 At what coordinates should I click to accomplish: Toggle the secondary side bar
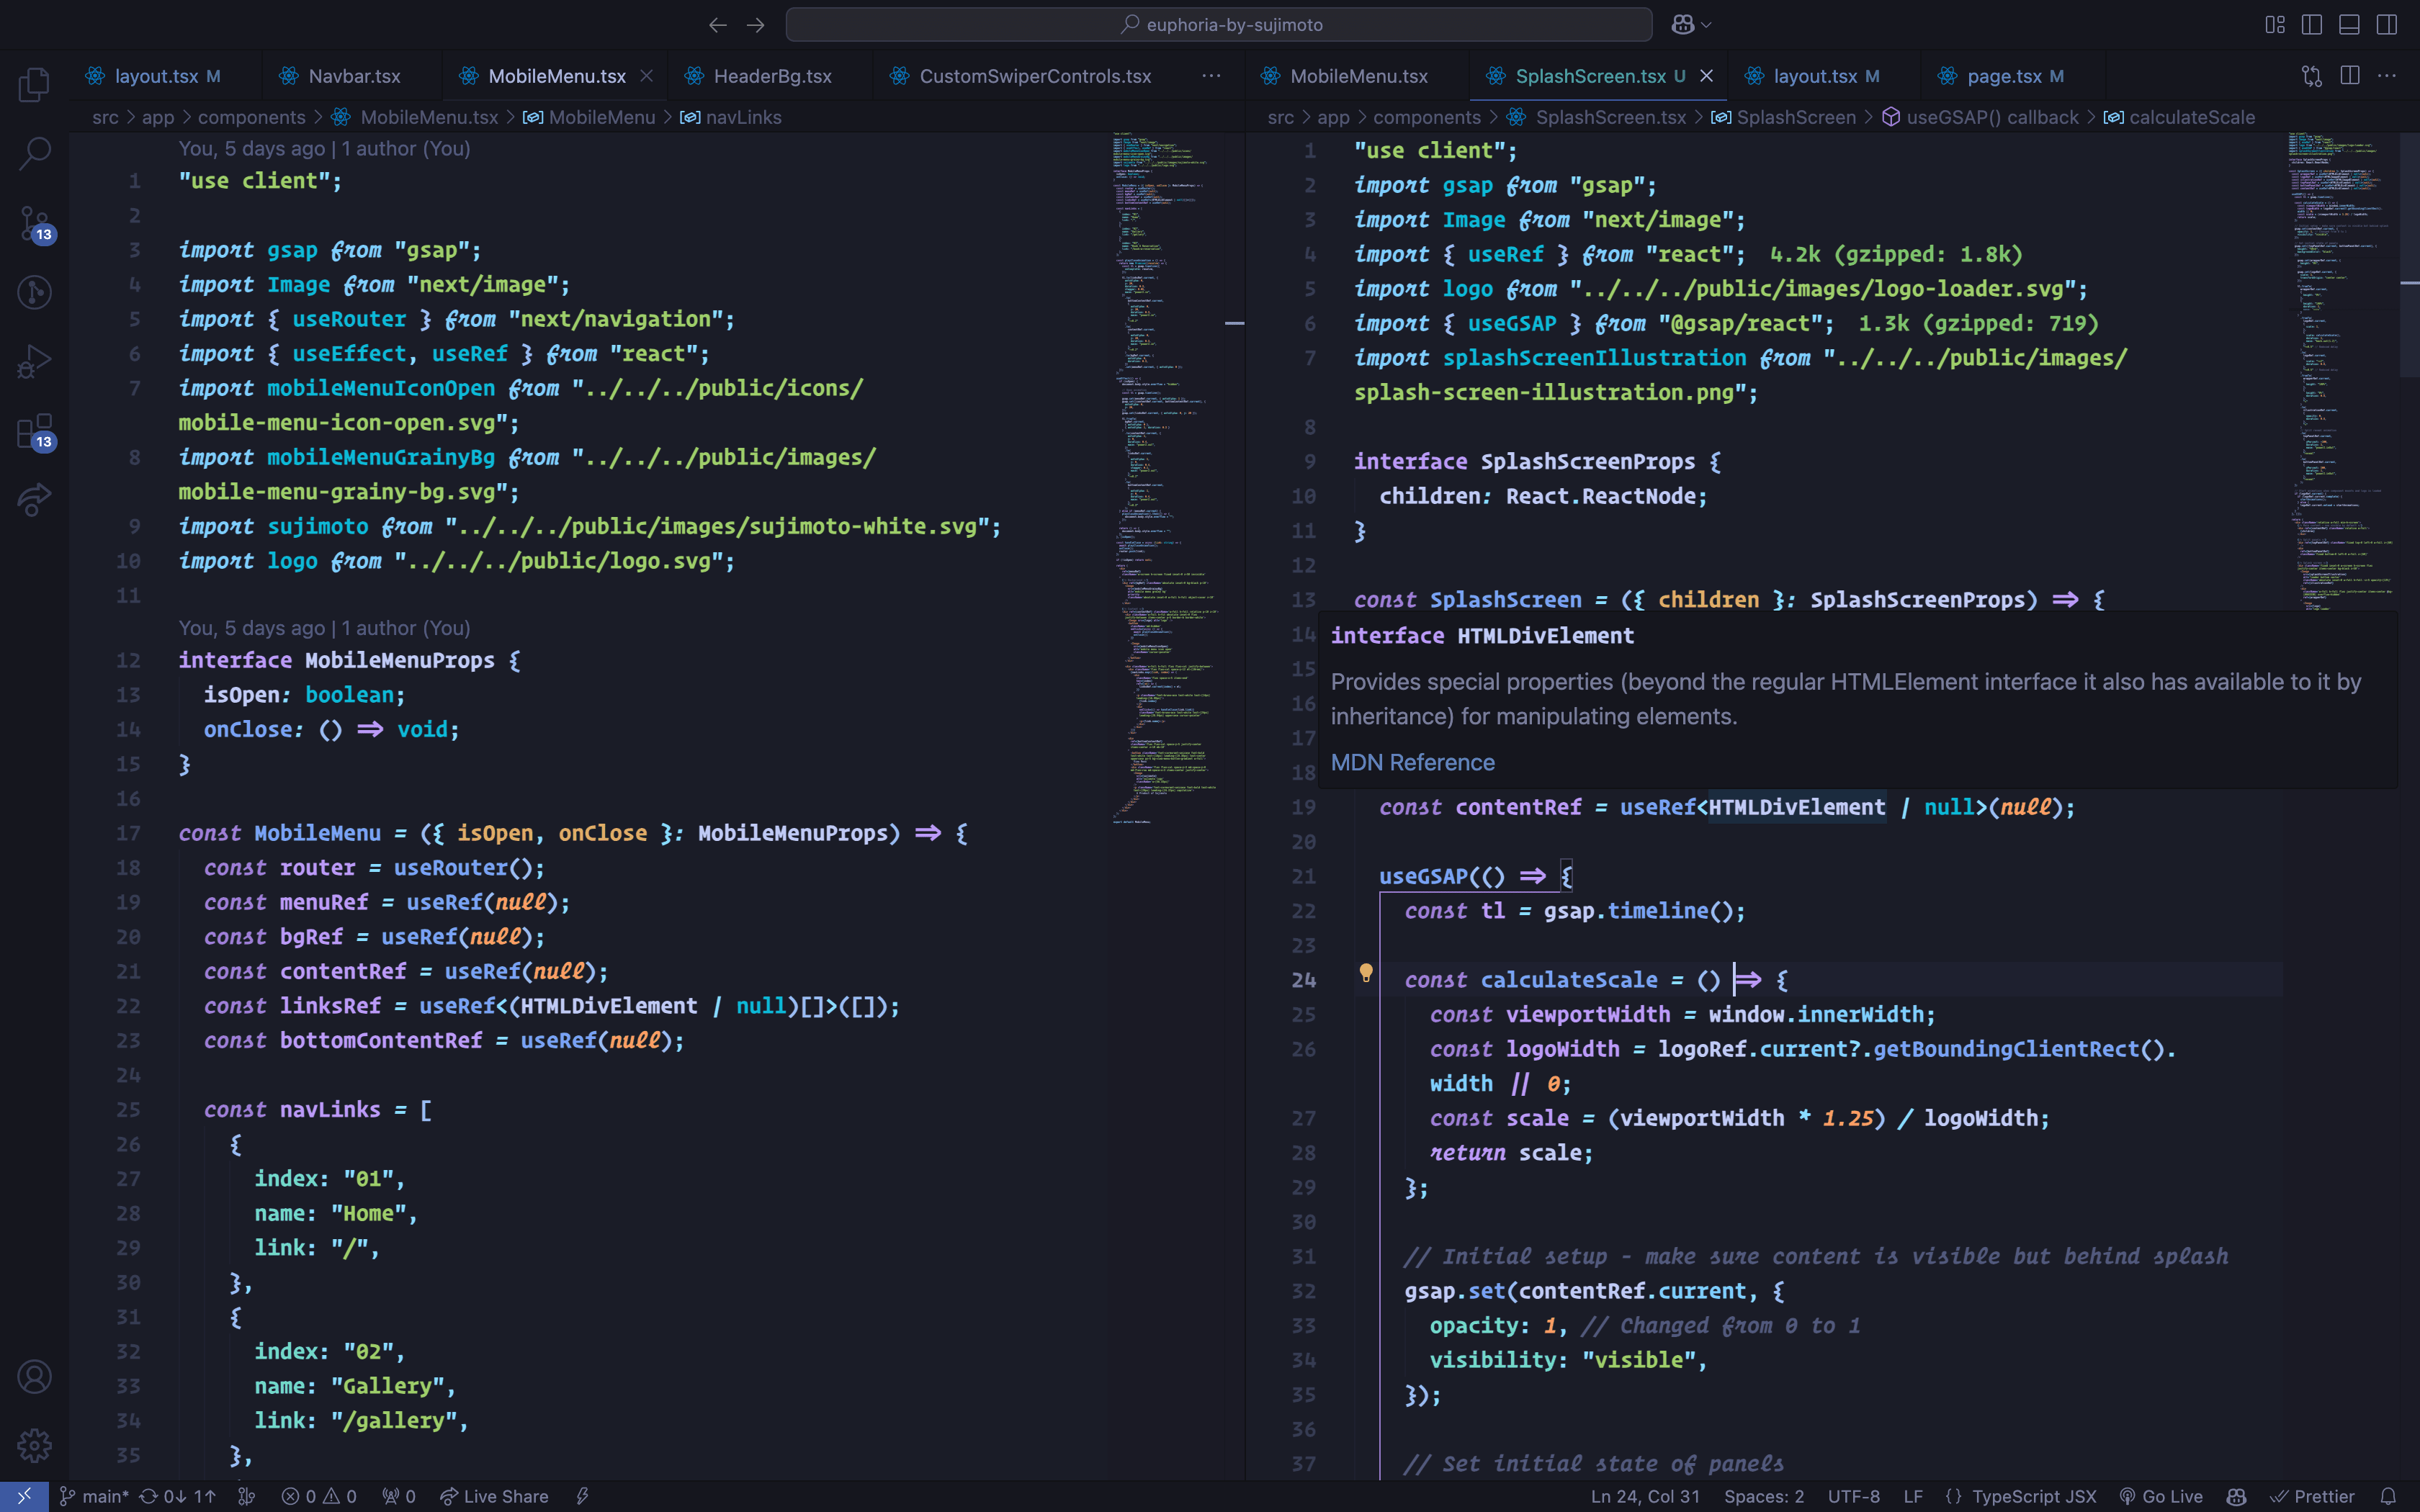point(2387,25)
